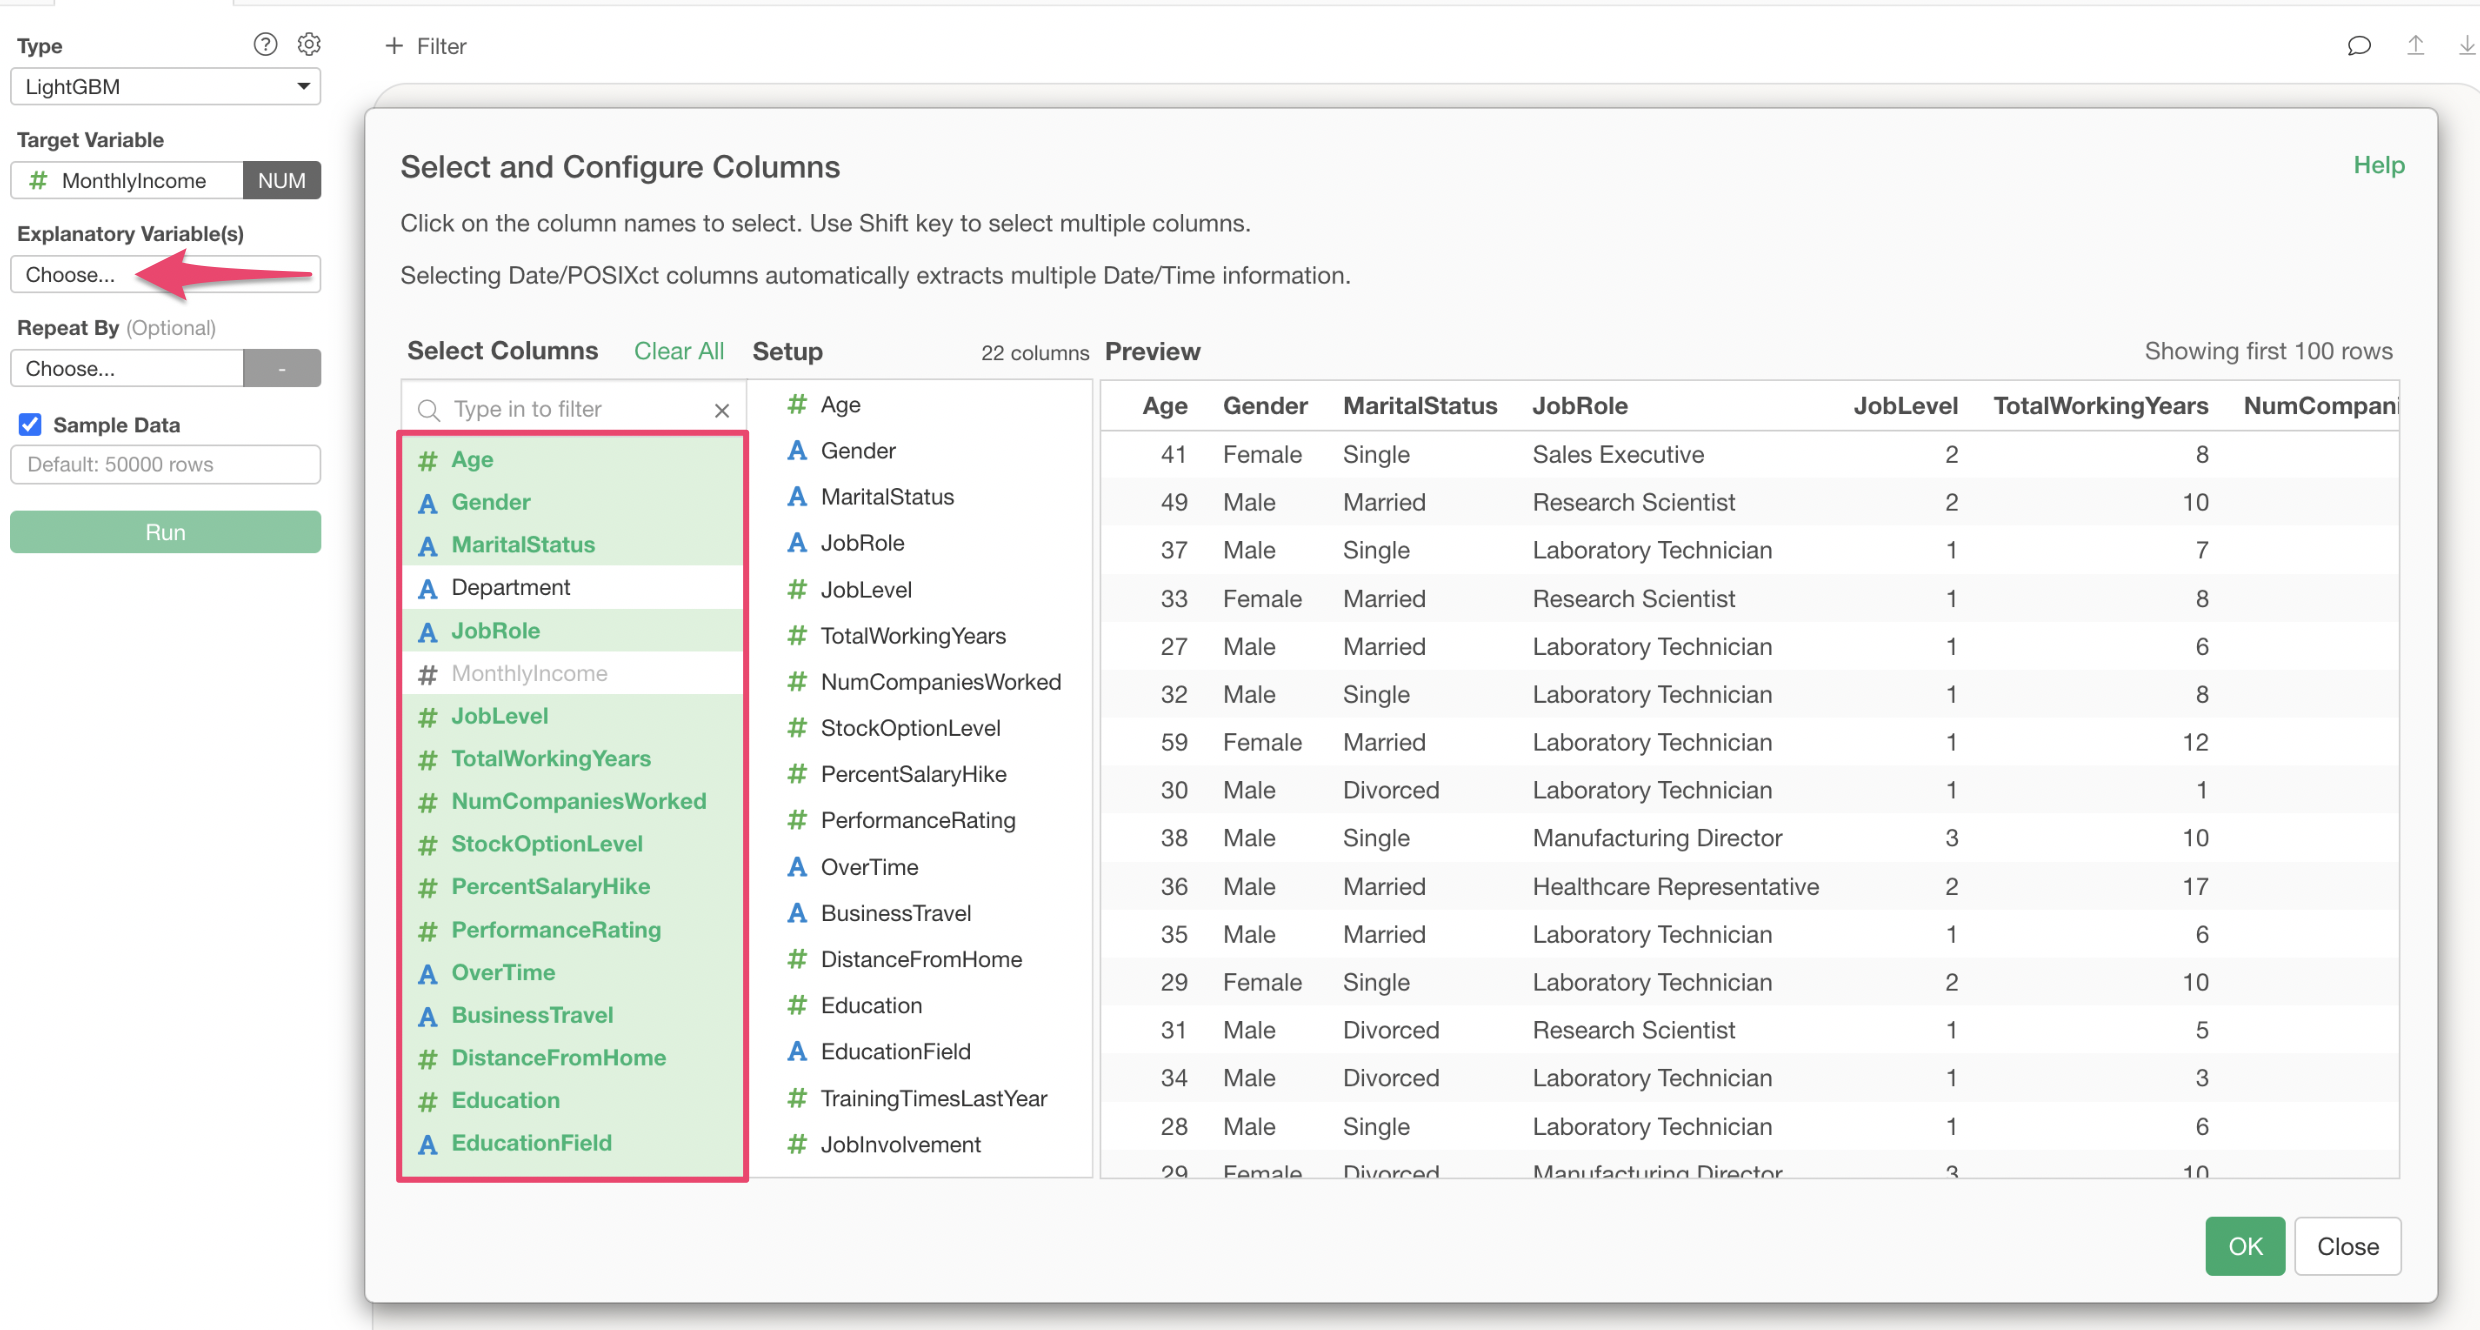Open the analytics settings gear icon
Image resolution: width=2480 pixels, height=1330 pixels.
(x=309, y=44)
